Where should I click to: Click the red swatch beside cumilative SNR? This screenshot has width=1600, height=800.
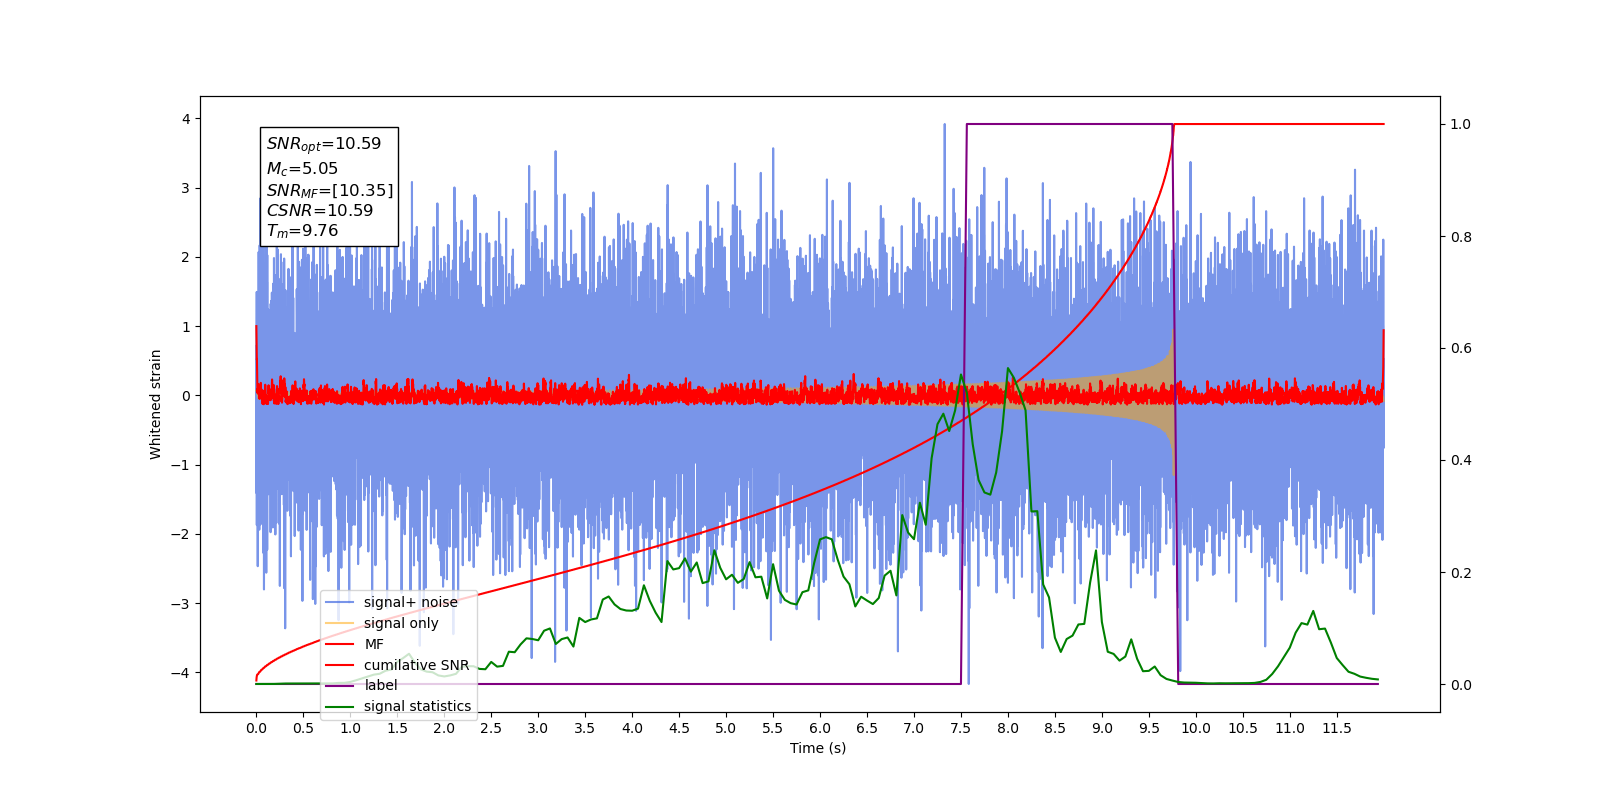(x=340, y=665)
